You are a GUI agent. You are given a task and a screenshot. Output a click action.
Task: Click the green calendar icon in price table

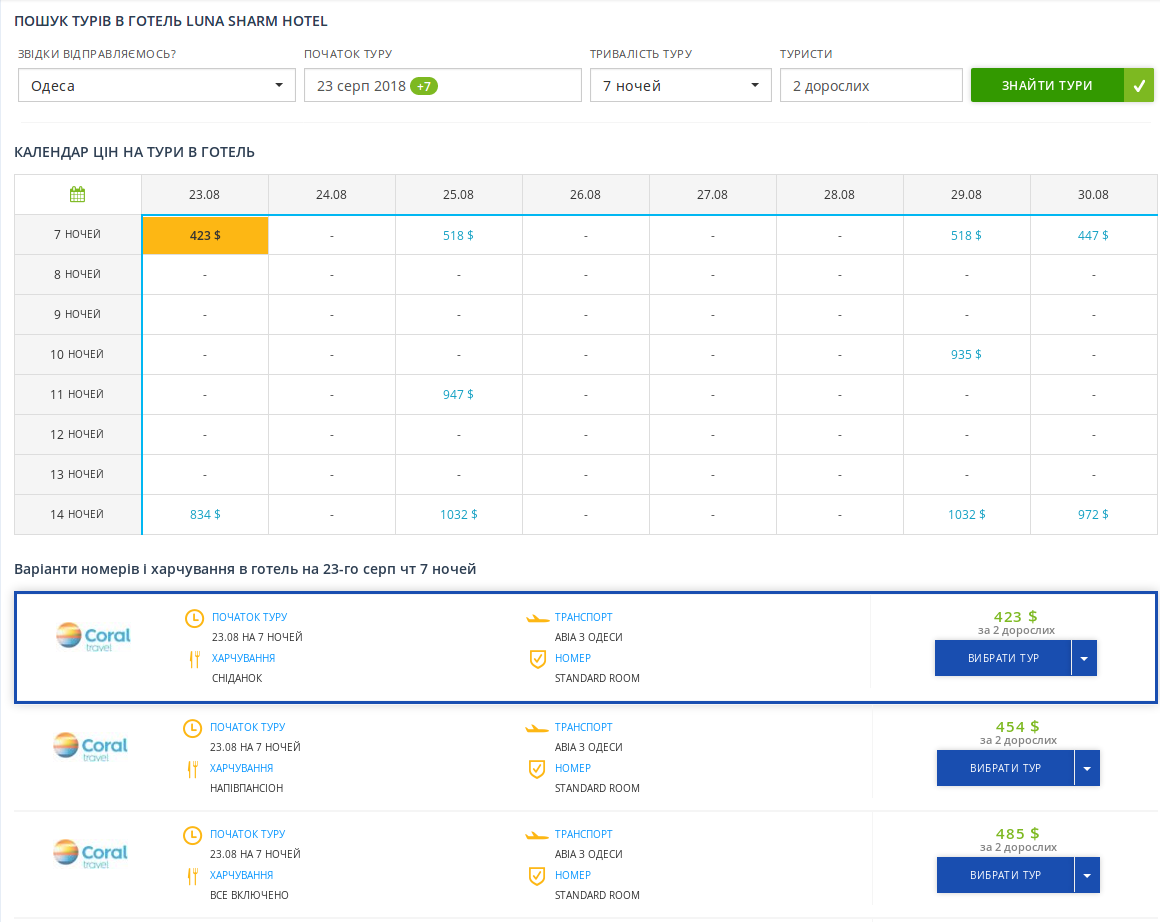point(78,194)
